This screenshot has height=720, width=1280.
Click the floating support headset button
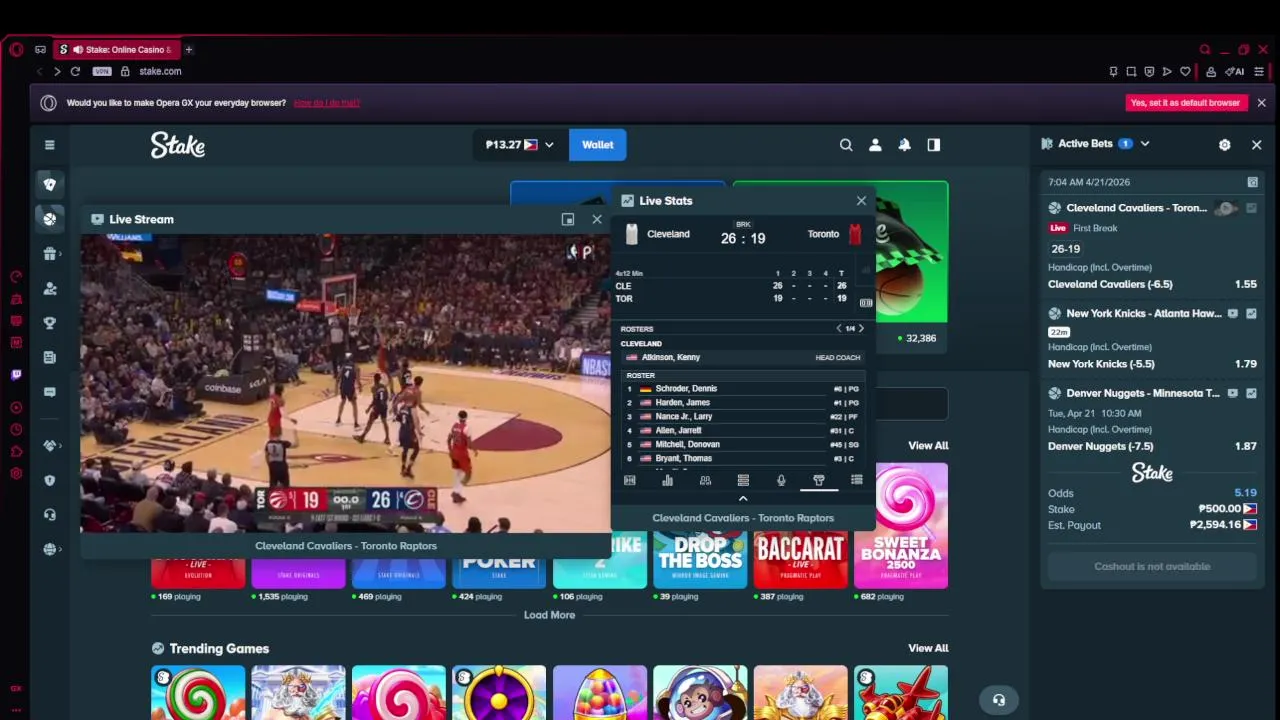tap(998, 700)
